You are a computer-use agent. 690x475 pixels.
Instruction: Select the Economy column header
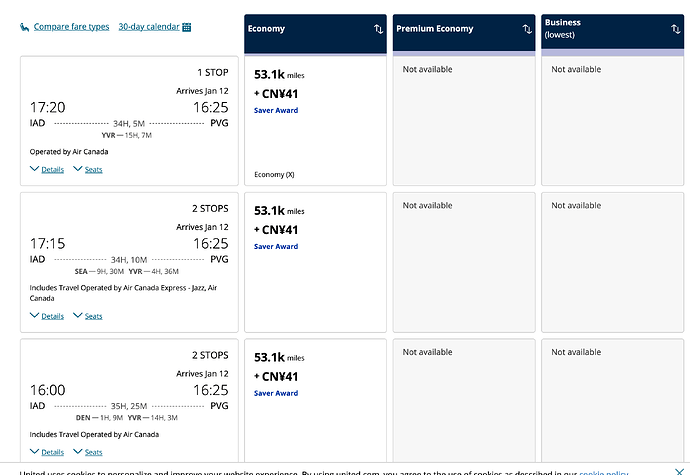(x=316, y=34)
